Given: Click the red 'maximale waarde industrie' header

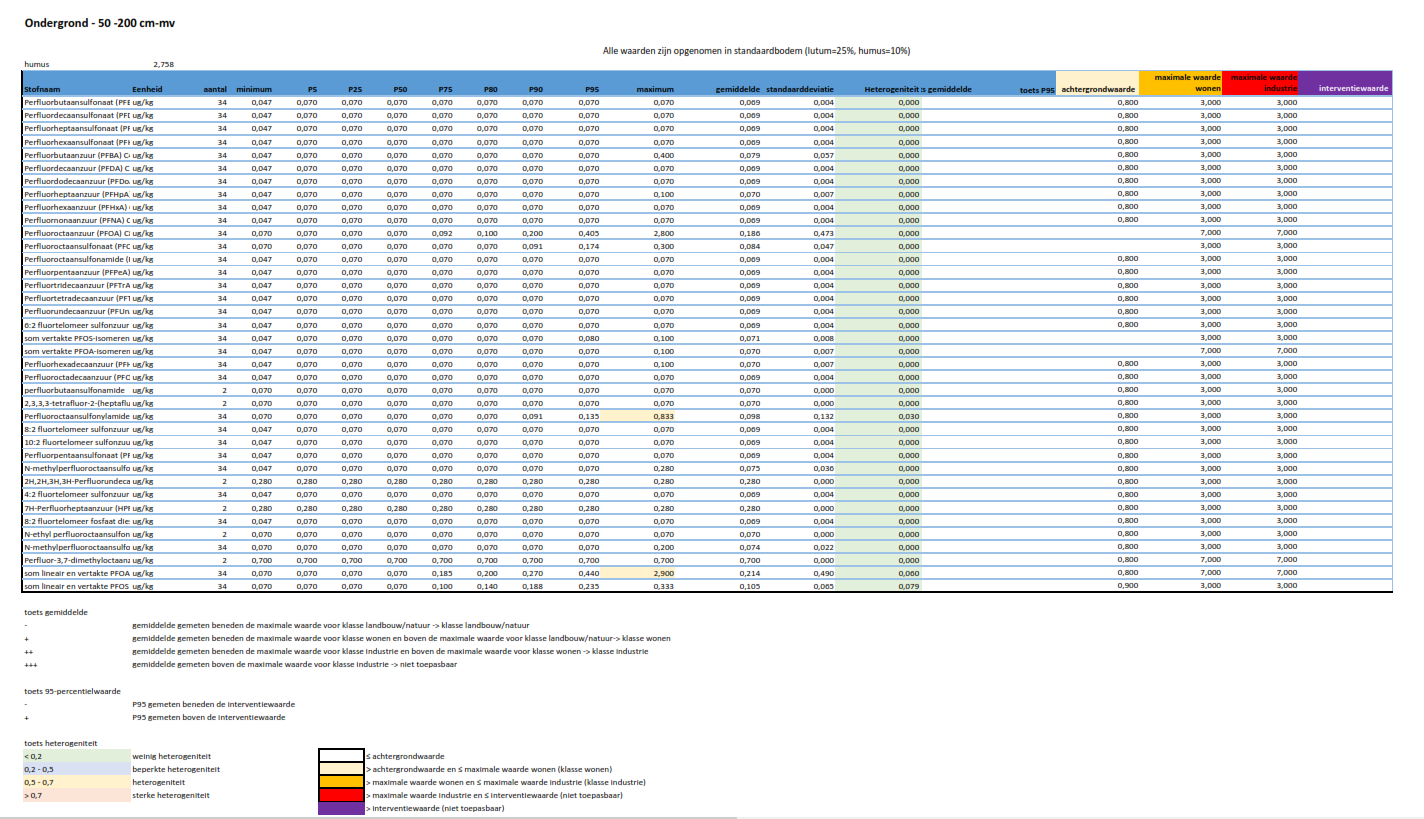Looking at the screenshot, I should [x=1263, y=83].
